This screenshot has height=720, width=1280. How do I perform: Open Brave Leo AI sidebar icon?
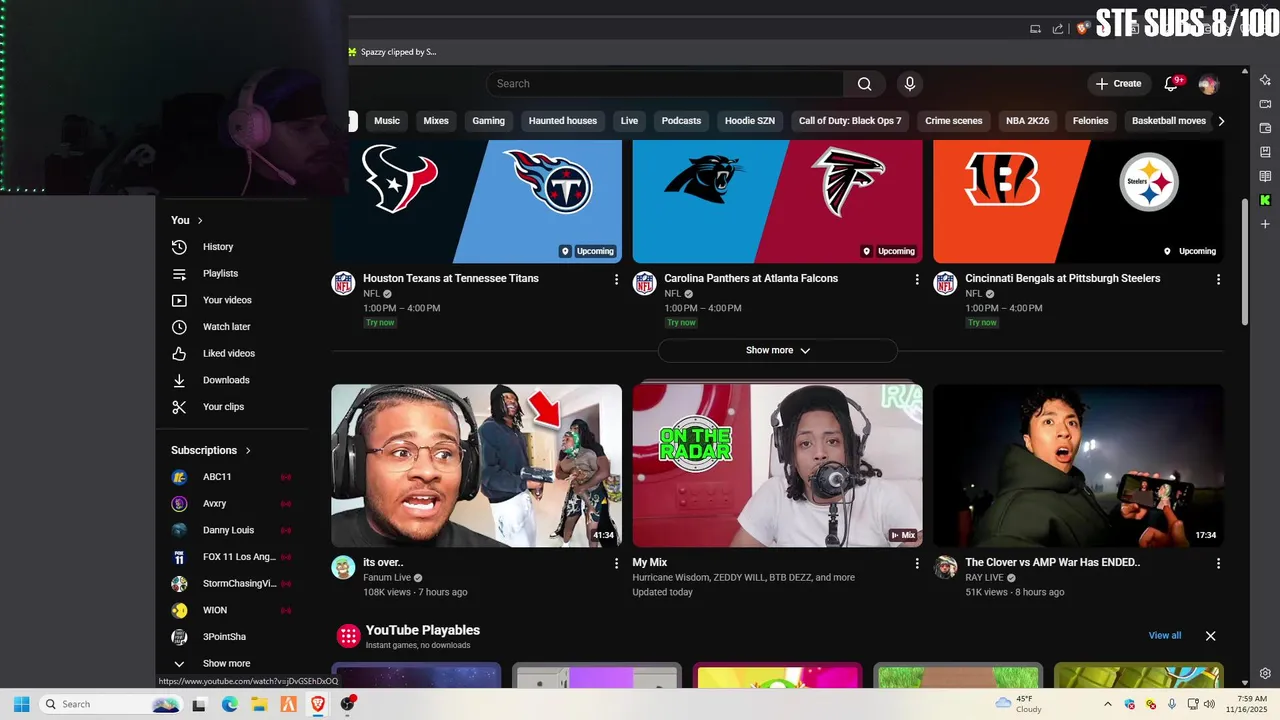(x=1265, y=80)
